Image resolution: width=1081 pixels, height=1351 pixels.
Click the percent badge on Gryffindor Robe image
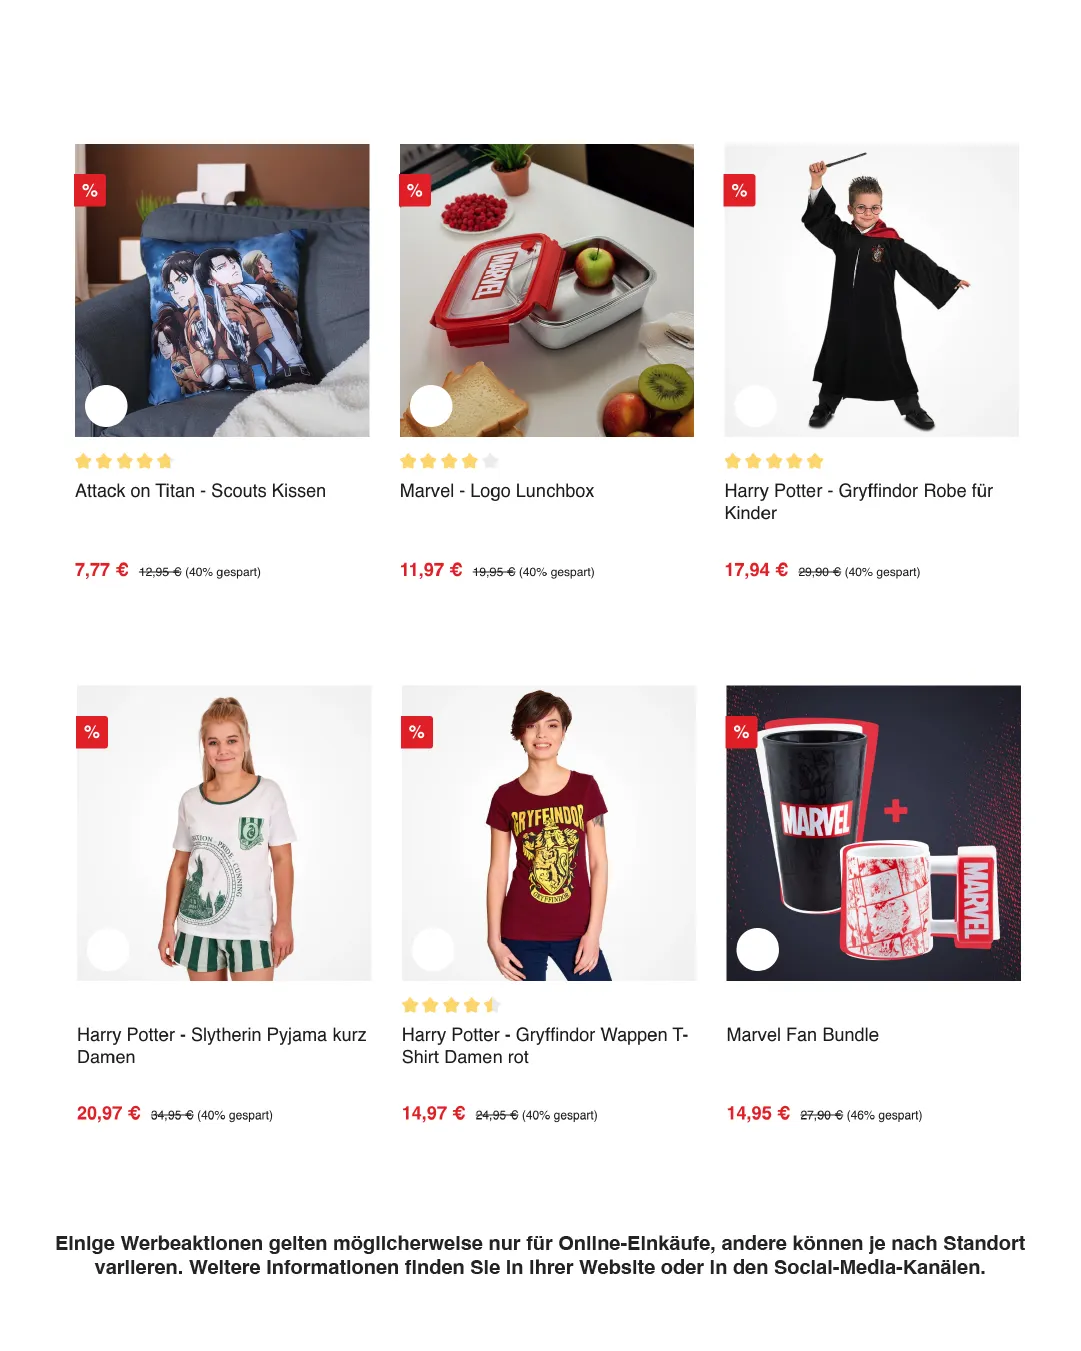[x=740, y=190]
